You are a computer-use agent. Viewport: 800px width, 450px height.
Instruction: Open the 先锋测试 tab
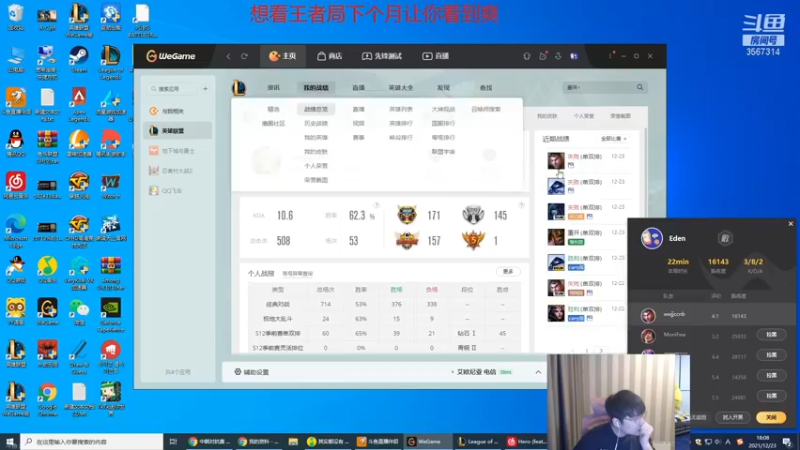(382, 56)
